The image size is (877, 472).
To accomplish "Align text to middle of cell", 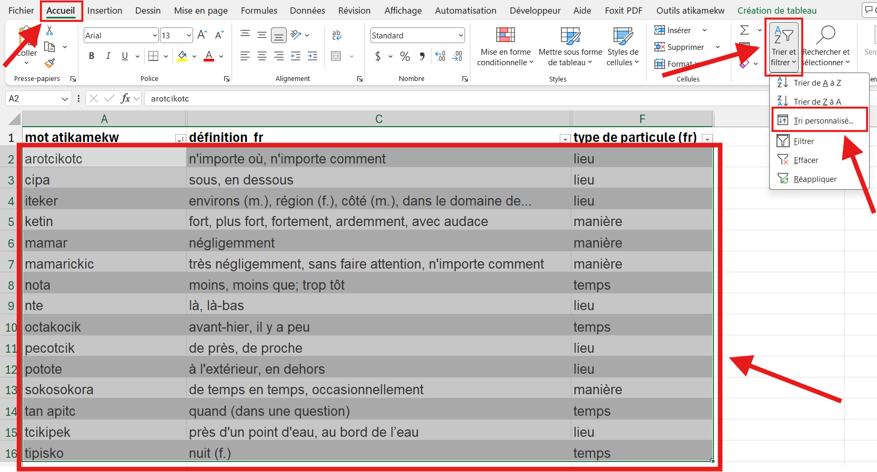I will (262, 35).
